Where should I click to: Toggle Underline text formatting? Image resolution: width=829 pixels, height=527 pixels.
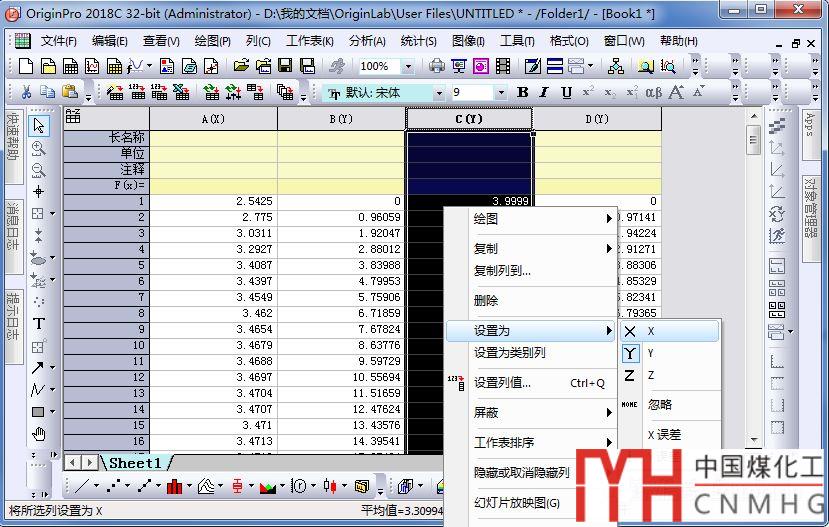[567, 92]
